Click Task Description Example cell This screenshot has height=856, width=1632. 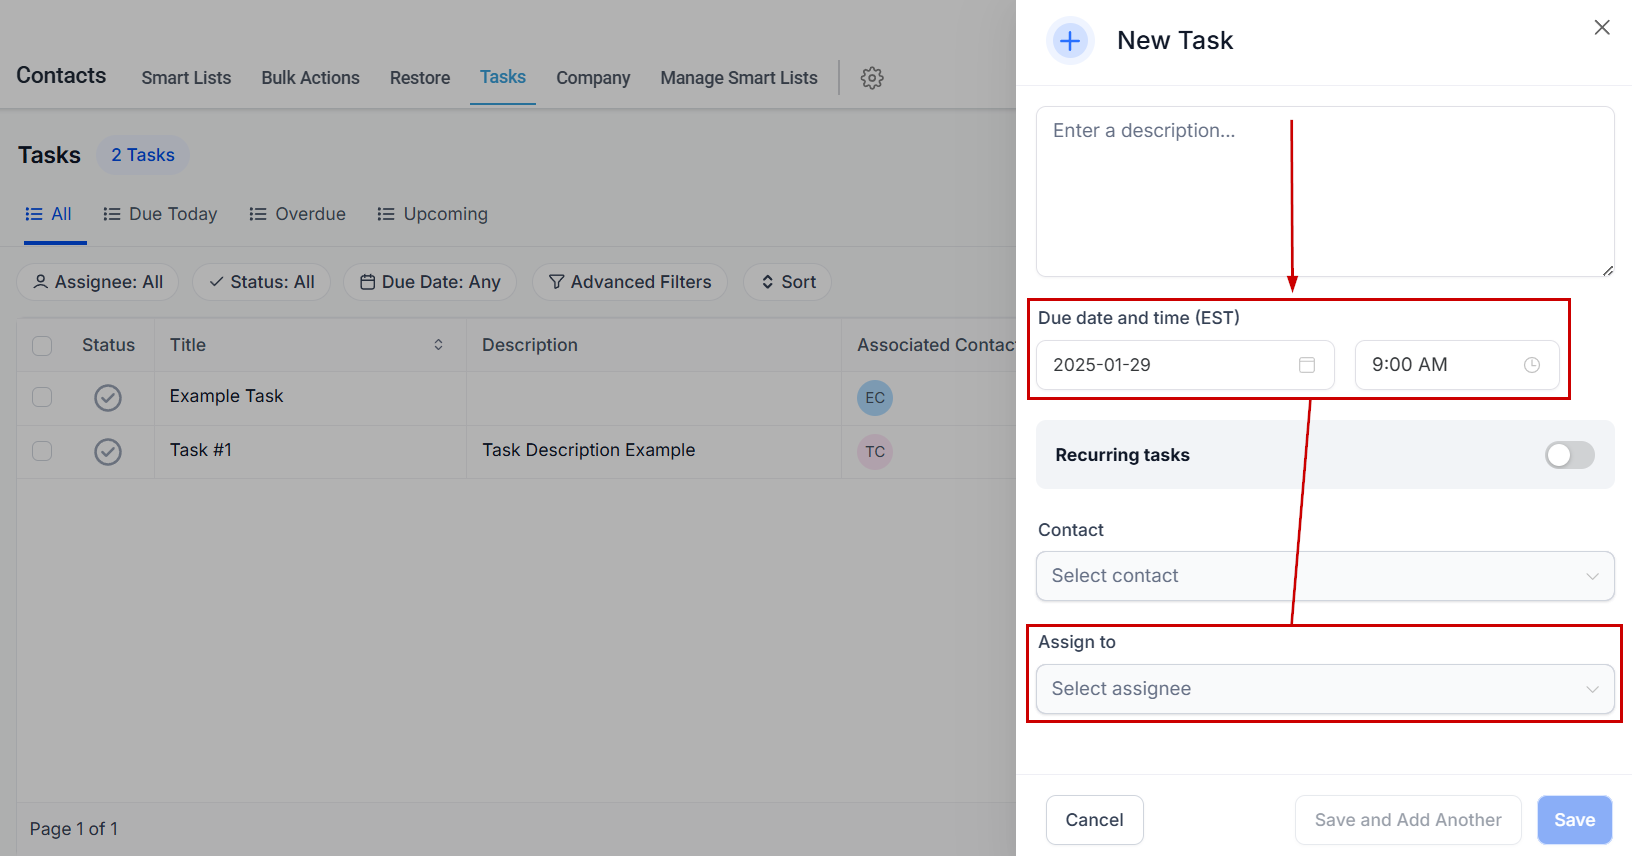589,450
